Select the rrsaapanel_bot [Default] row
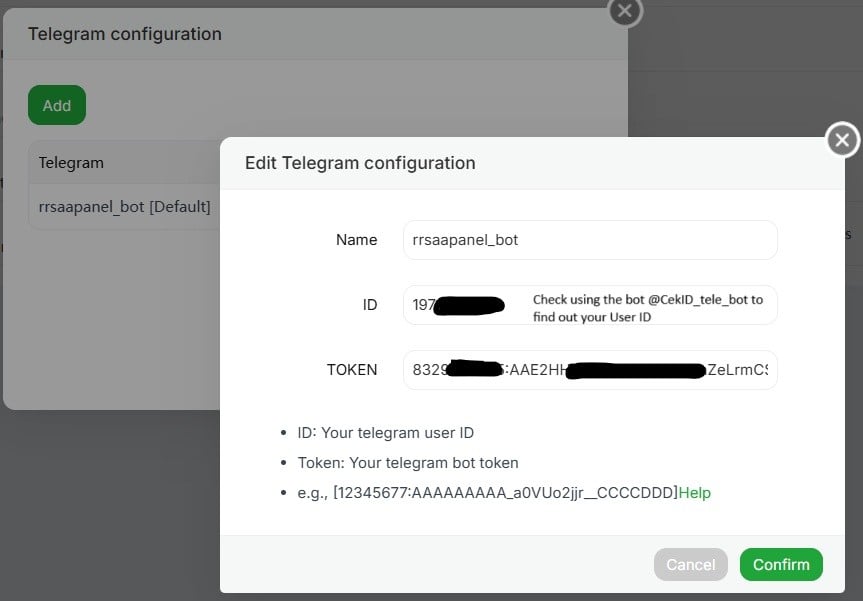 coord(124,207)
